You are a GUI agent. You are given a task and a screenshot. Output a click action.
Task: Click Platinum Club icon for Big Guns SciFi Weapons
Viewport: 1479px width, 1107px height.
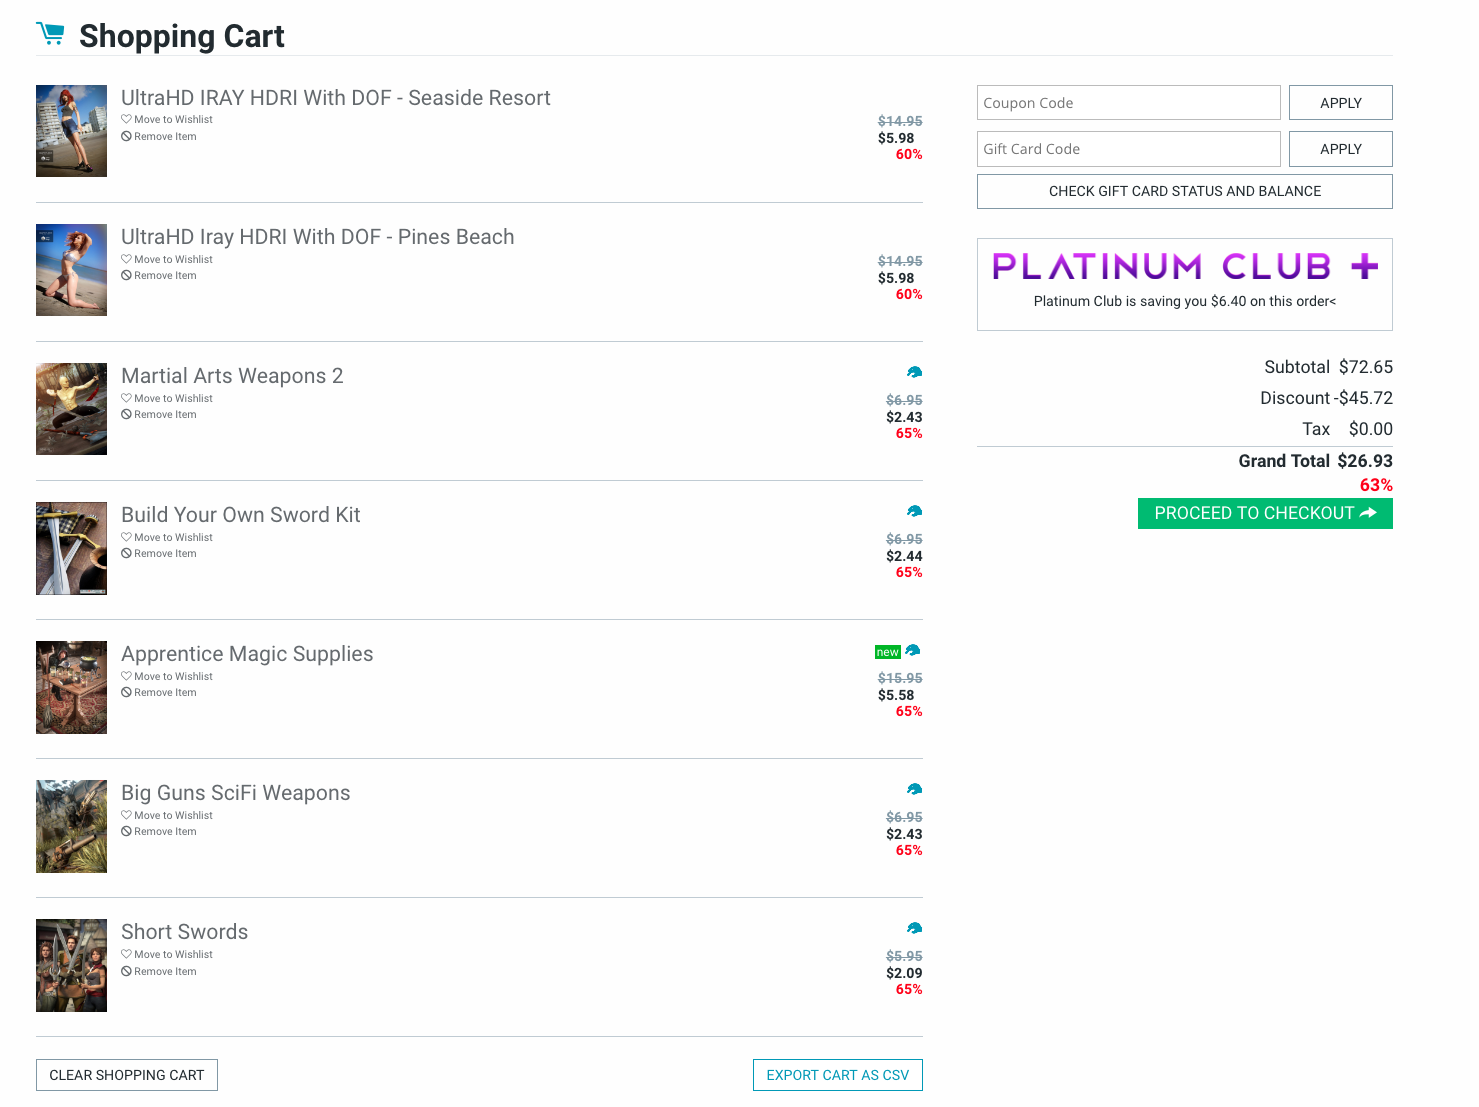(x=914, y=790)
